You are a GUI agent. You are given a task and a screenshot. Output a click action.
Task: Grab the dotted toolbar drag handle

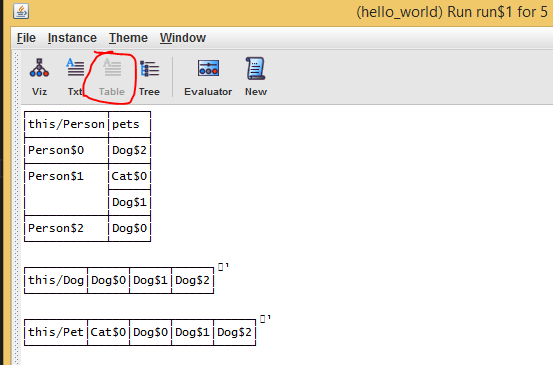(16, 208)
